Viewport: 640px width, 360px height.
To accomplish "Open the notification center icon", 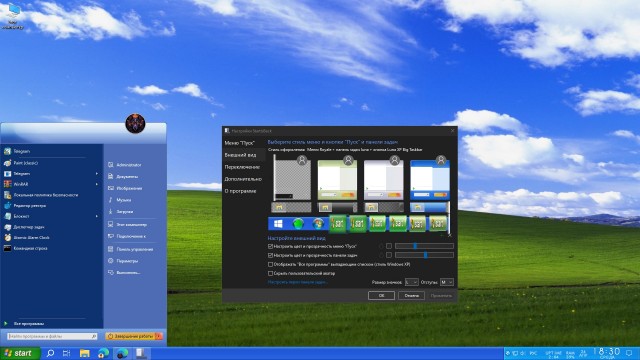I will tap(630, 353).
